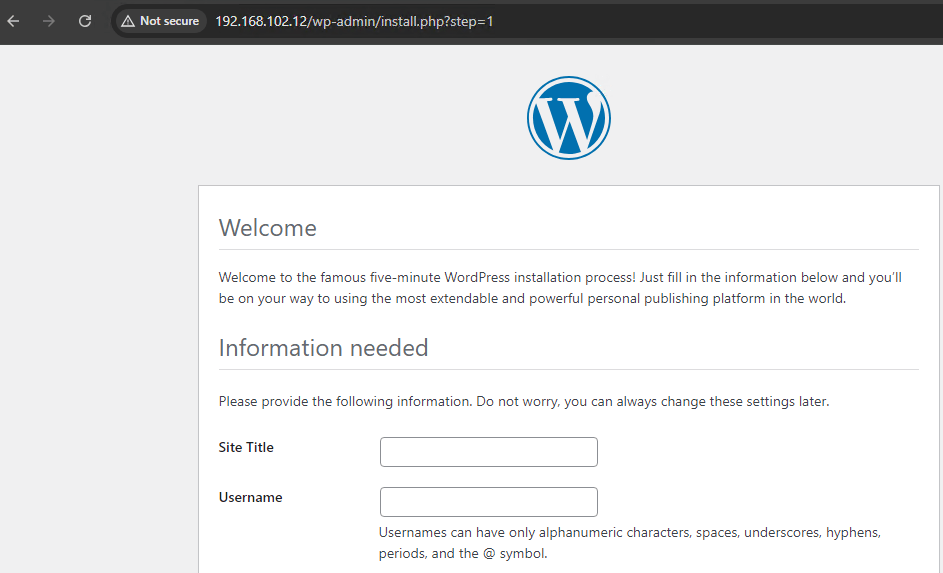Reload the WordPress install page
The width and height of the screenshot is (943, 573).
pos(85,21)
